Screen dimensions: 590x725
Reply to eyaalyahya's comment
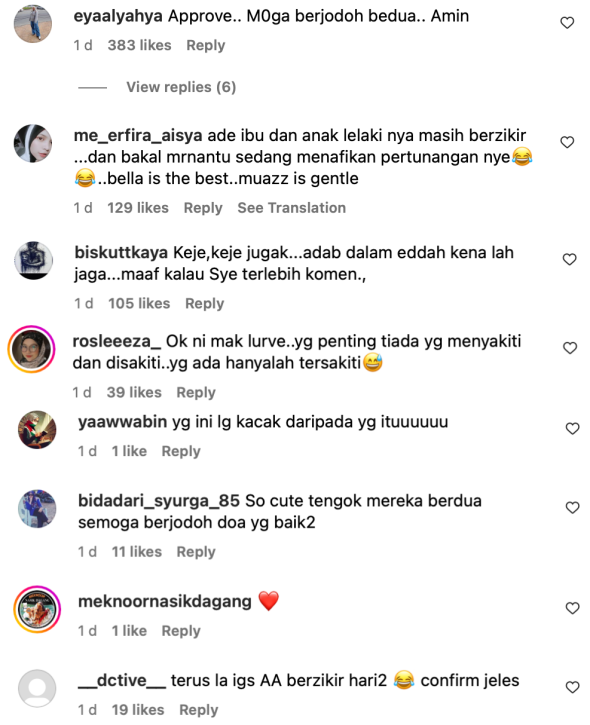point(206,45)
